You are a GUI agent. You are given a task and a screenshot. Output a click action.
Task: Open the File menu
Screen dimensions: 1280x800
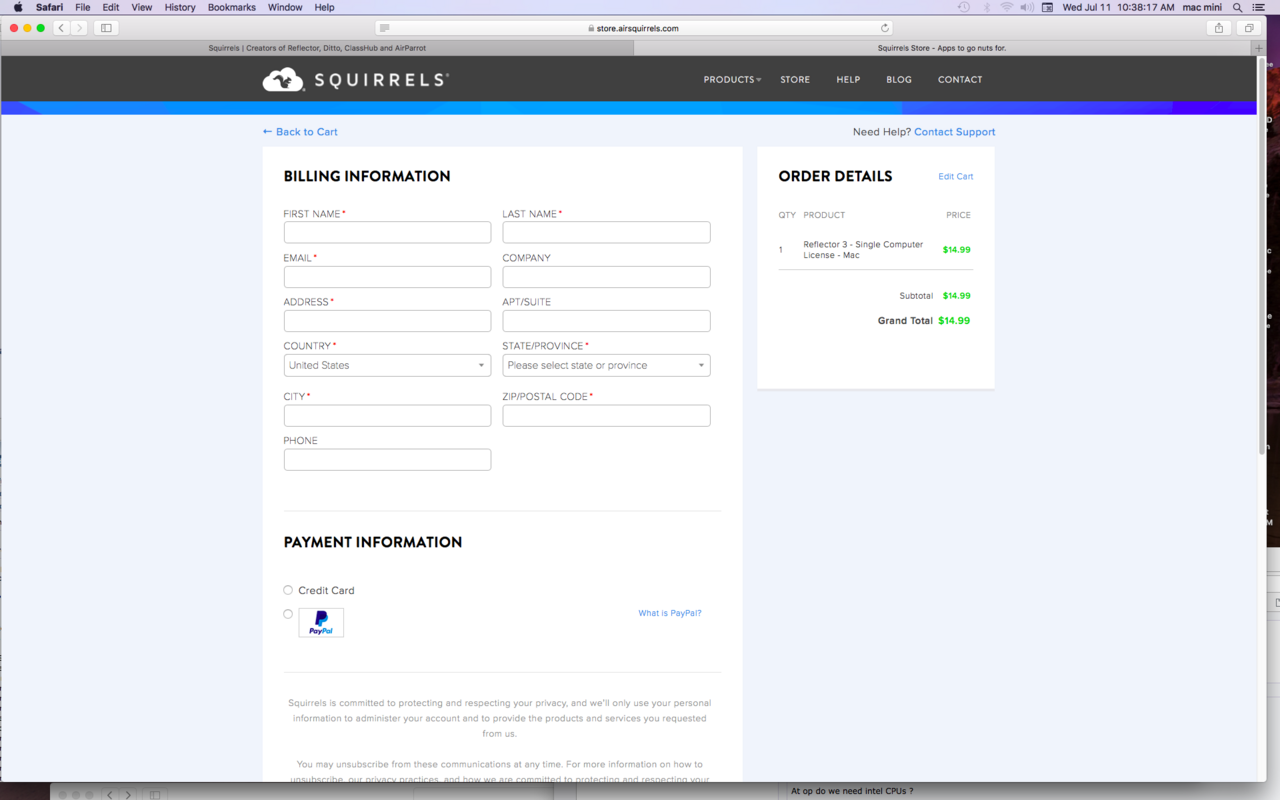point(83,7)
